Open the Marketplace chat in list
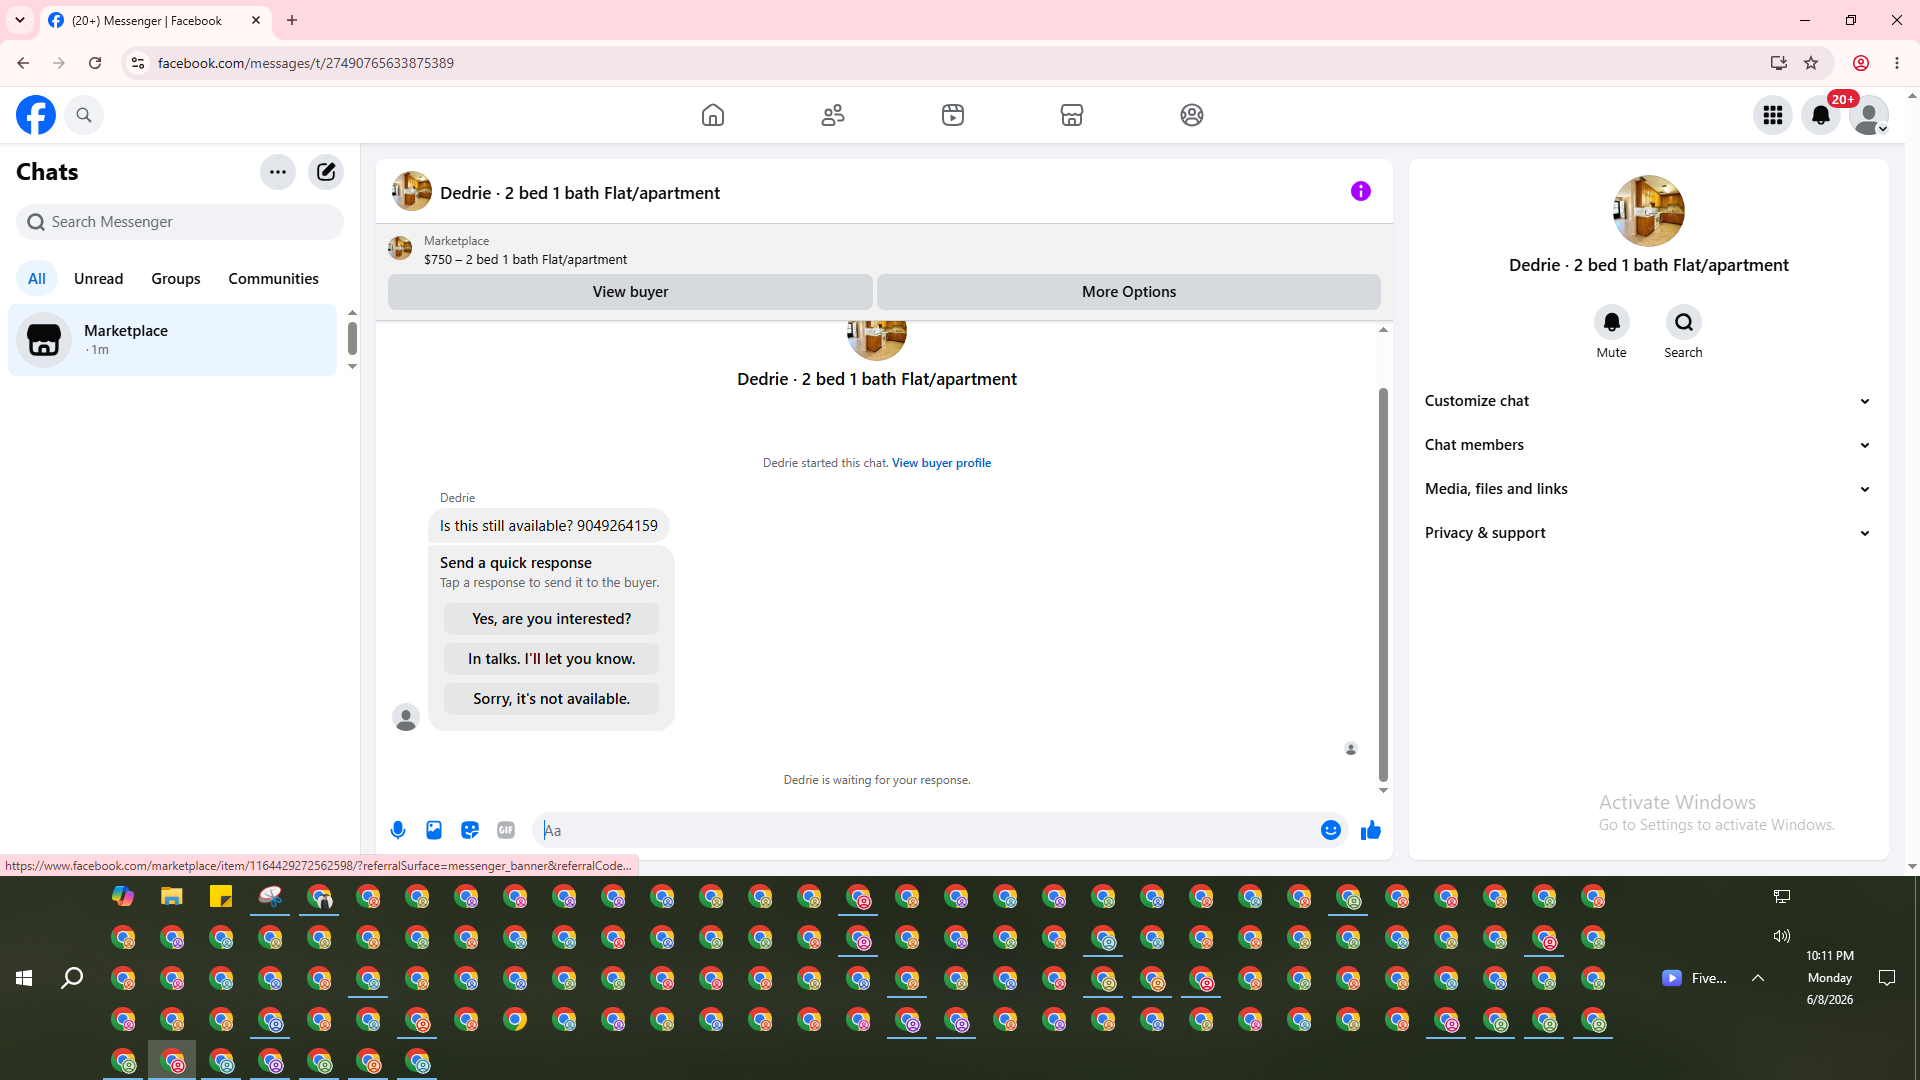 173,340
